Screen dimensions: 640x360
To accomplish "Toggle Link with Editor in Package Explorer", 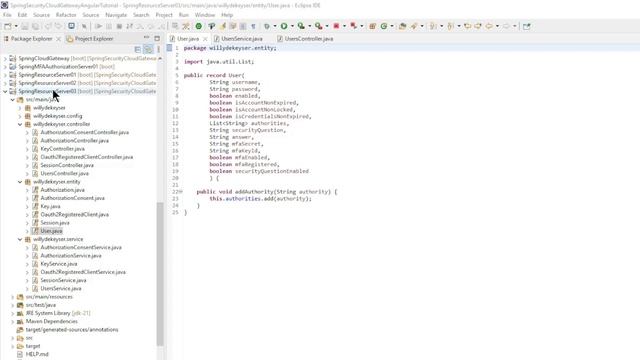I will pyautogui.click(x=148, y=49).
